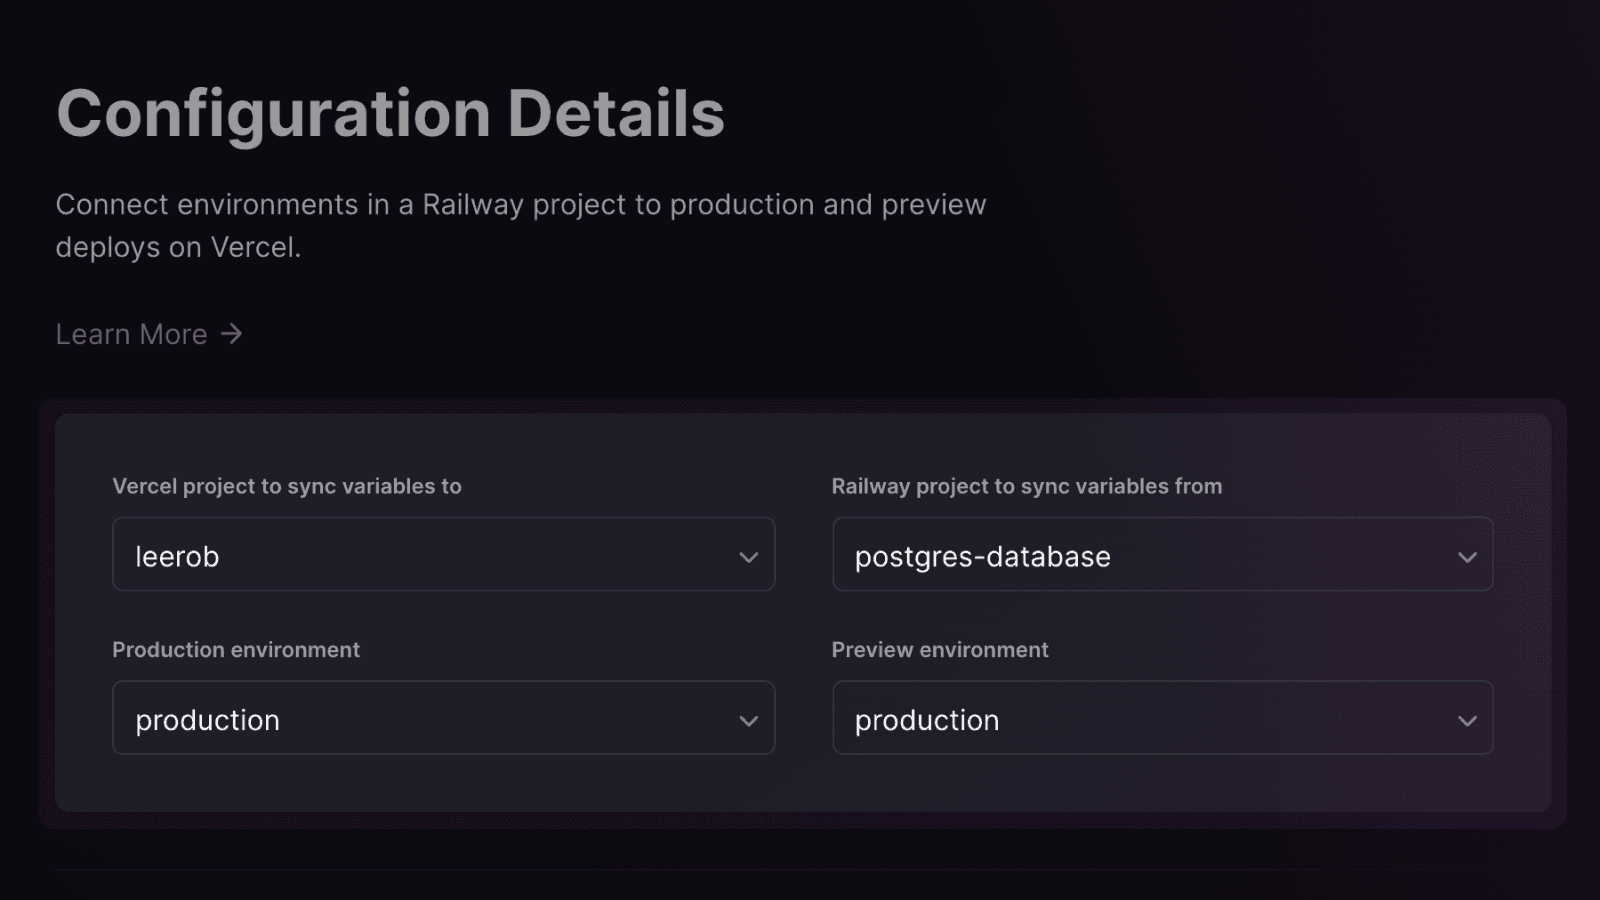Click the 'Preview environment' field label
The height and width of the screenshot is (900, 1600).
pos(940,650)
